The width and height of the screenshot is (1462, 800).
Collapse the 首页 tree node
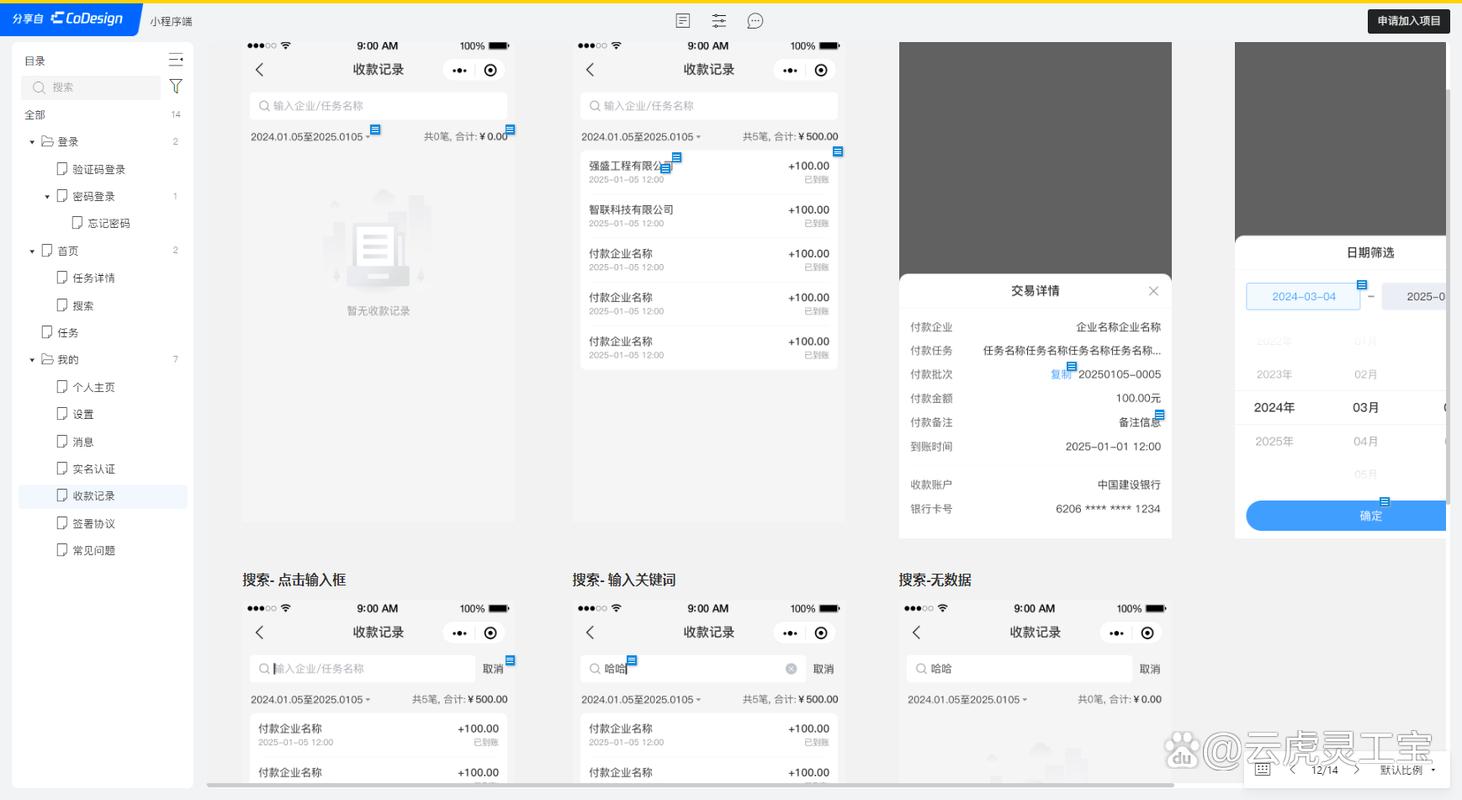pos(32,251)
